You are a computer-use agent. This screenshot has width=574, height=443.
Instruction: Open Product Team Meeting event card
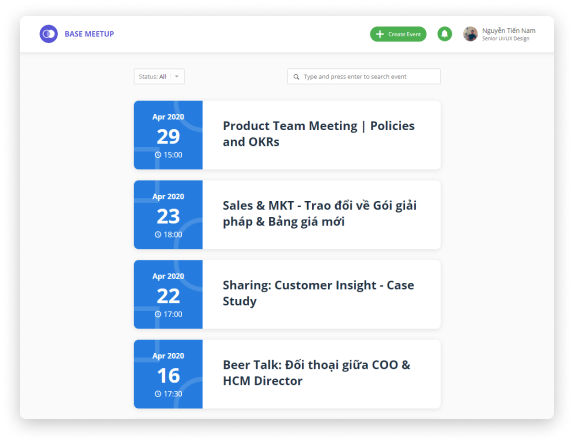pos(287,135)
